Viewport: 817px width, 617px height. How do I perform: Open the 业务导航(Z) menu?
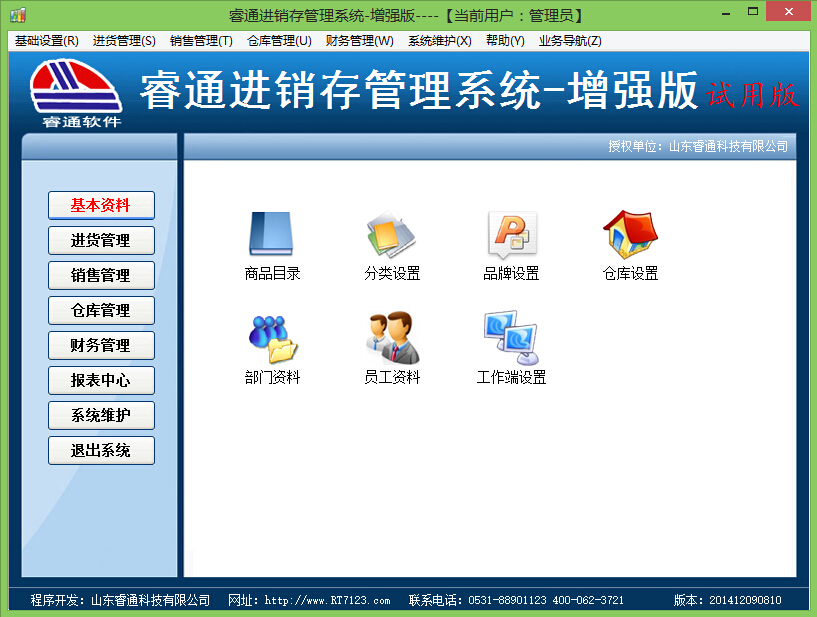point(570,41)
